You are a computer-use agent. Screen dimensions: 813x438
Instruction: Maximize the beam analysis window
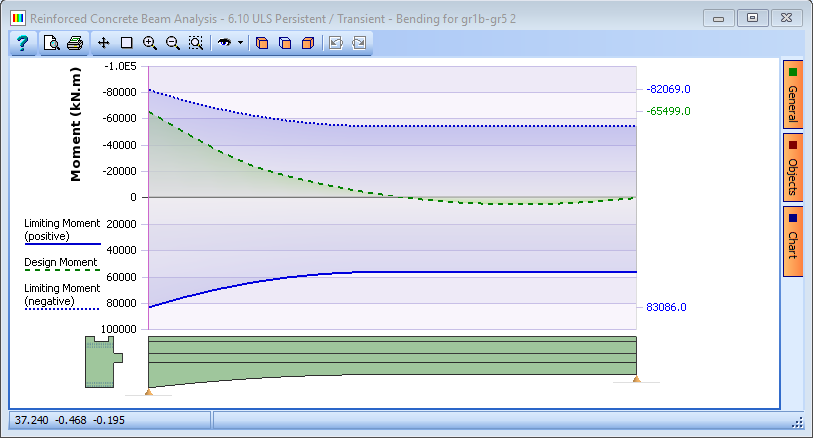(x=752, y=18)
